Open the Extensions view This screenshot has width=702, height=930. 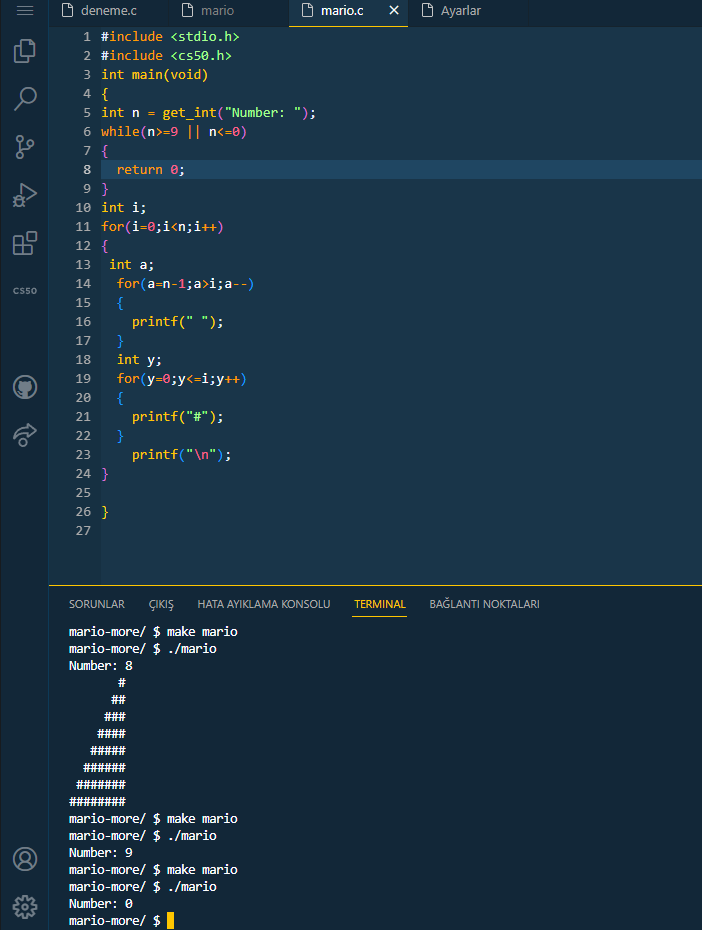[25, 243]
